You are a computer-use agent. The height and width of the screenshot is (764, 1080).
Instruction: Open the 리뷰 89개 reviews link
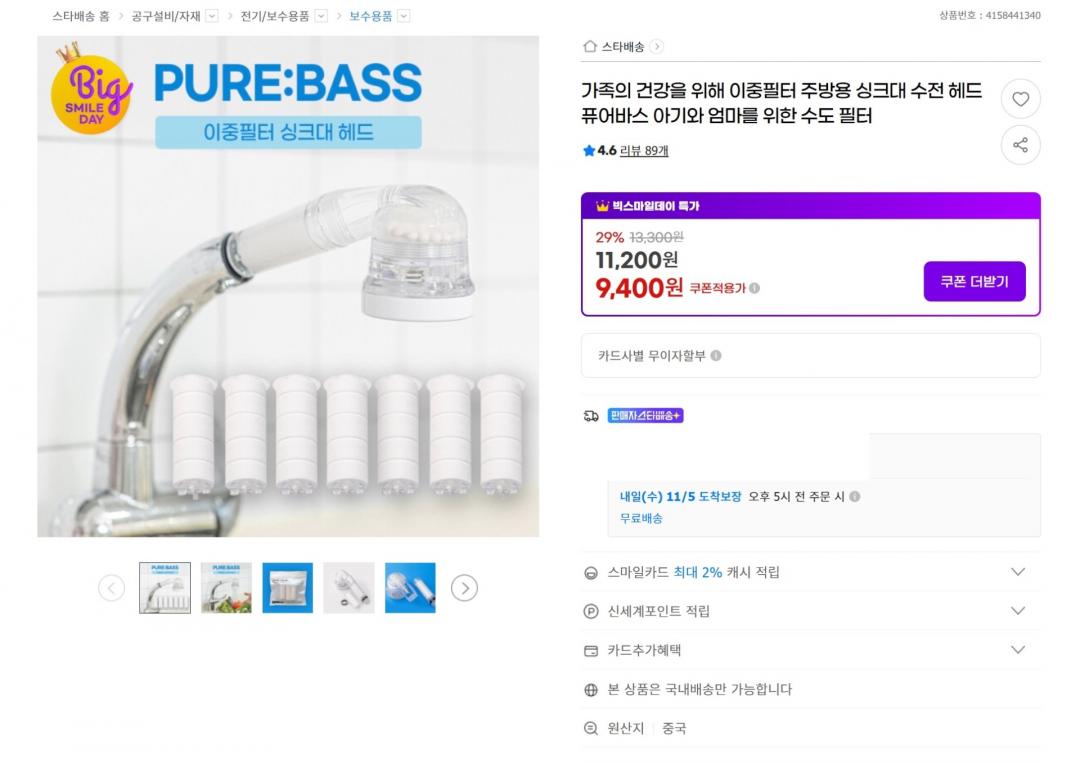point(644,151)
